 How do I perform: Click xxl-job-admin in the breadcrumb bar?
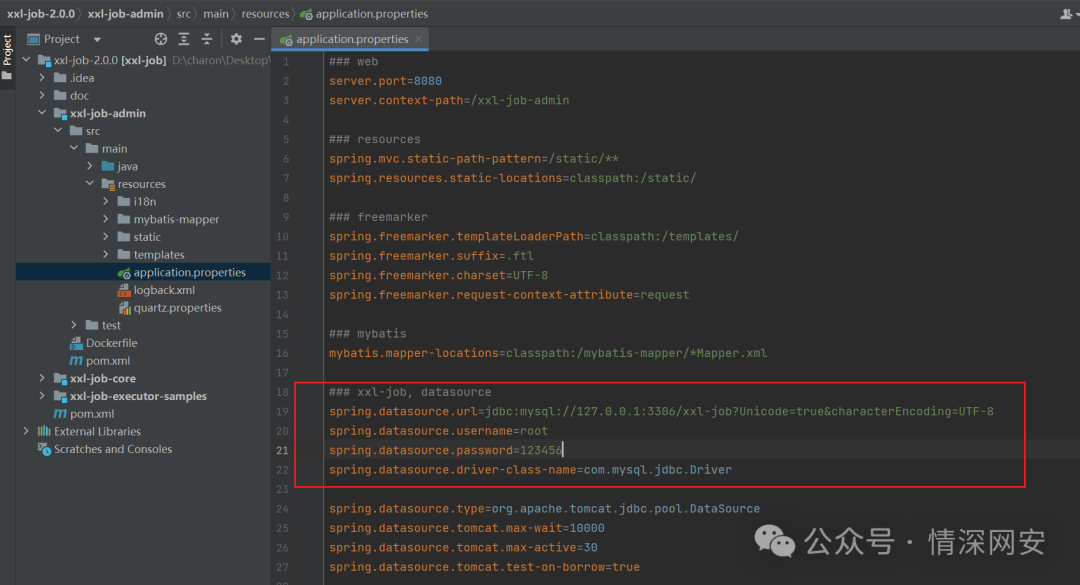[125, 14]
